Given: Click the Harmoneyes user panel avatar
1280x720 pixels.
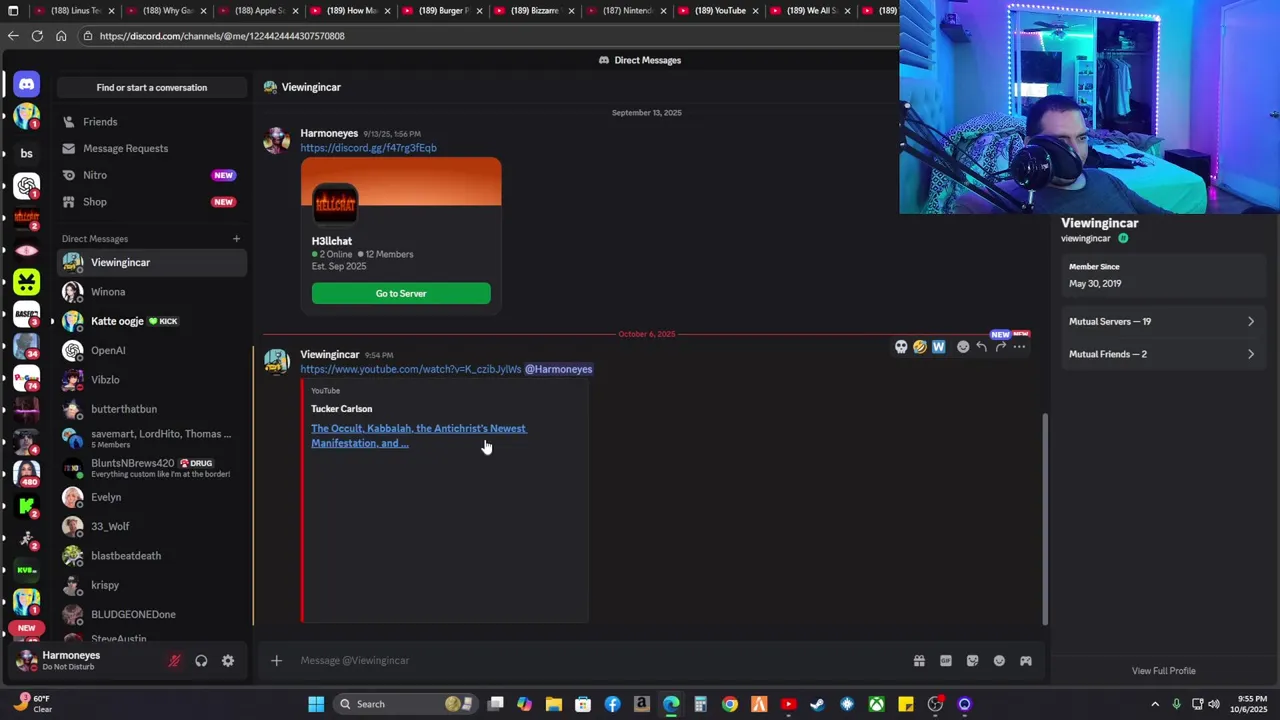Looking at the screenshot, I should (27, 660).
